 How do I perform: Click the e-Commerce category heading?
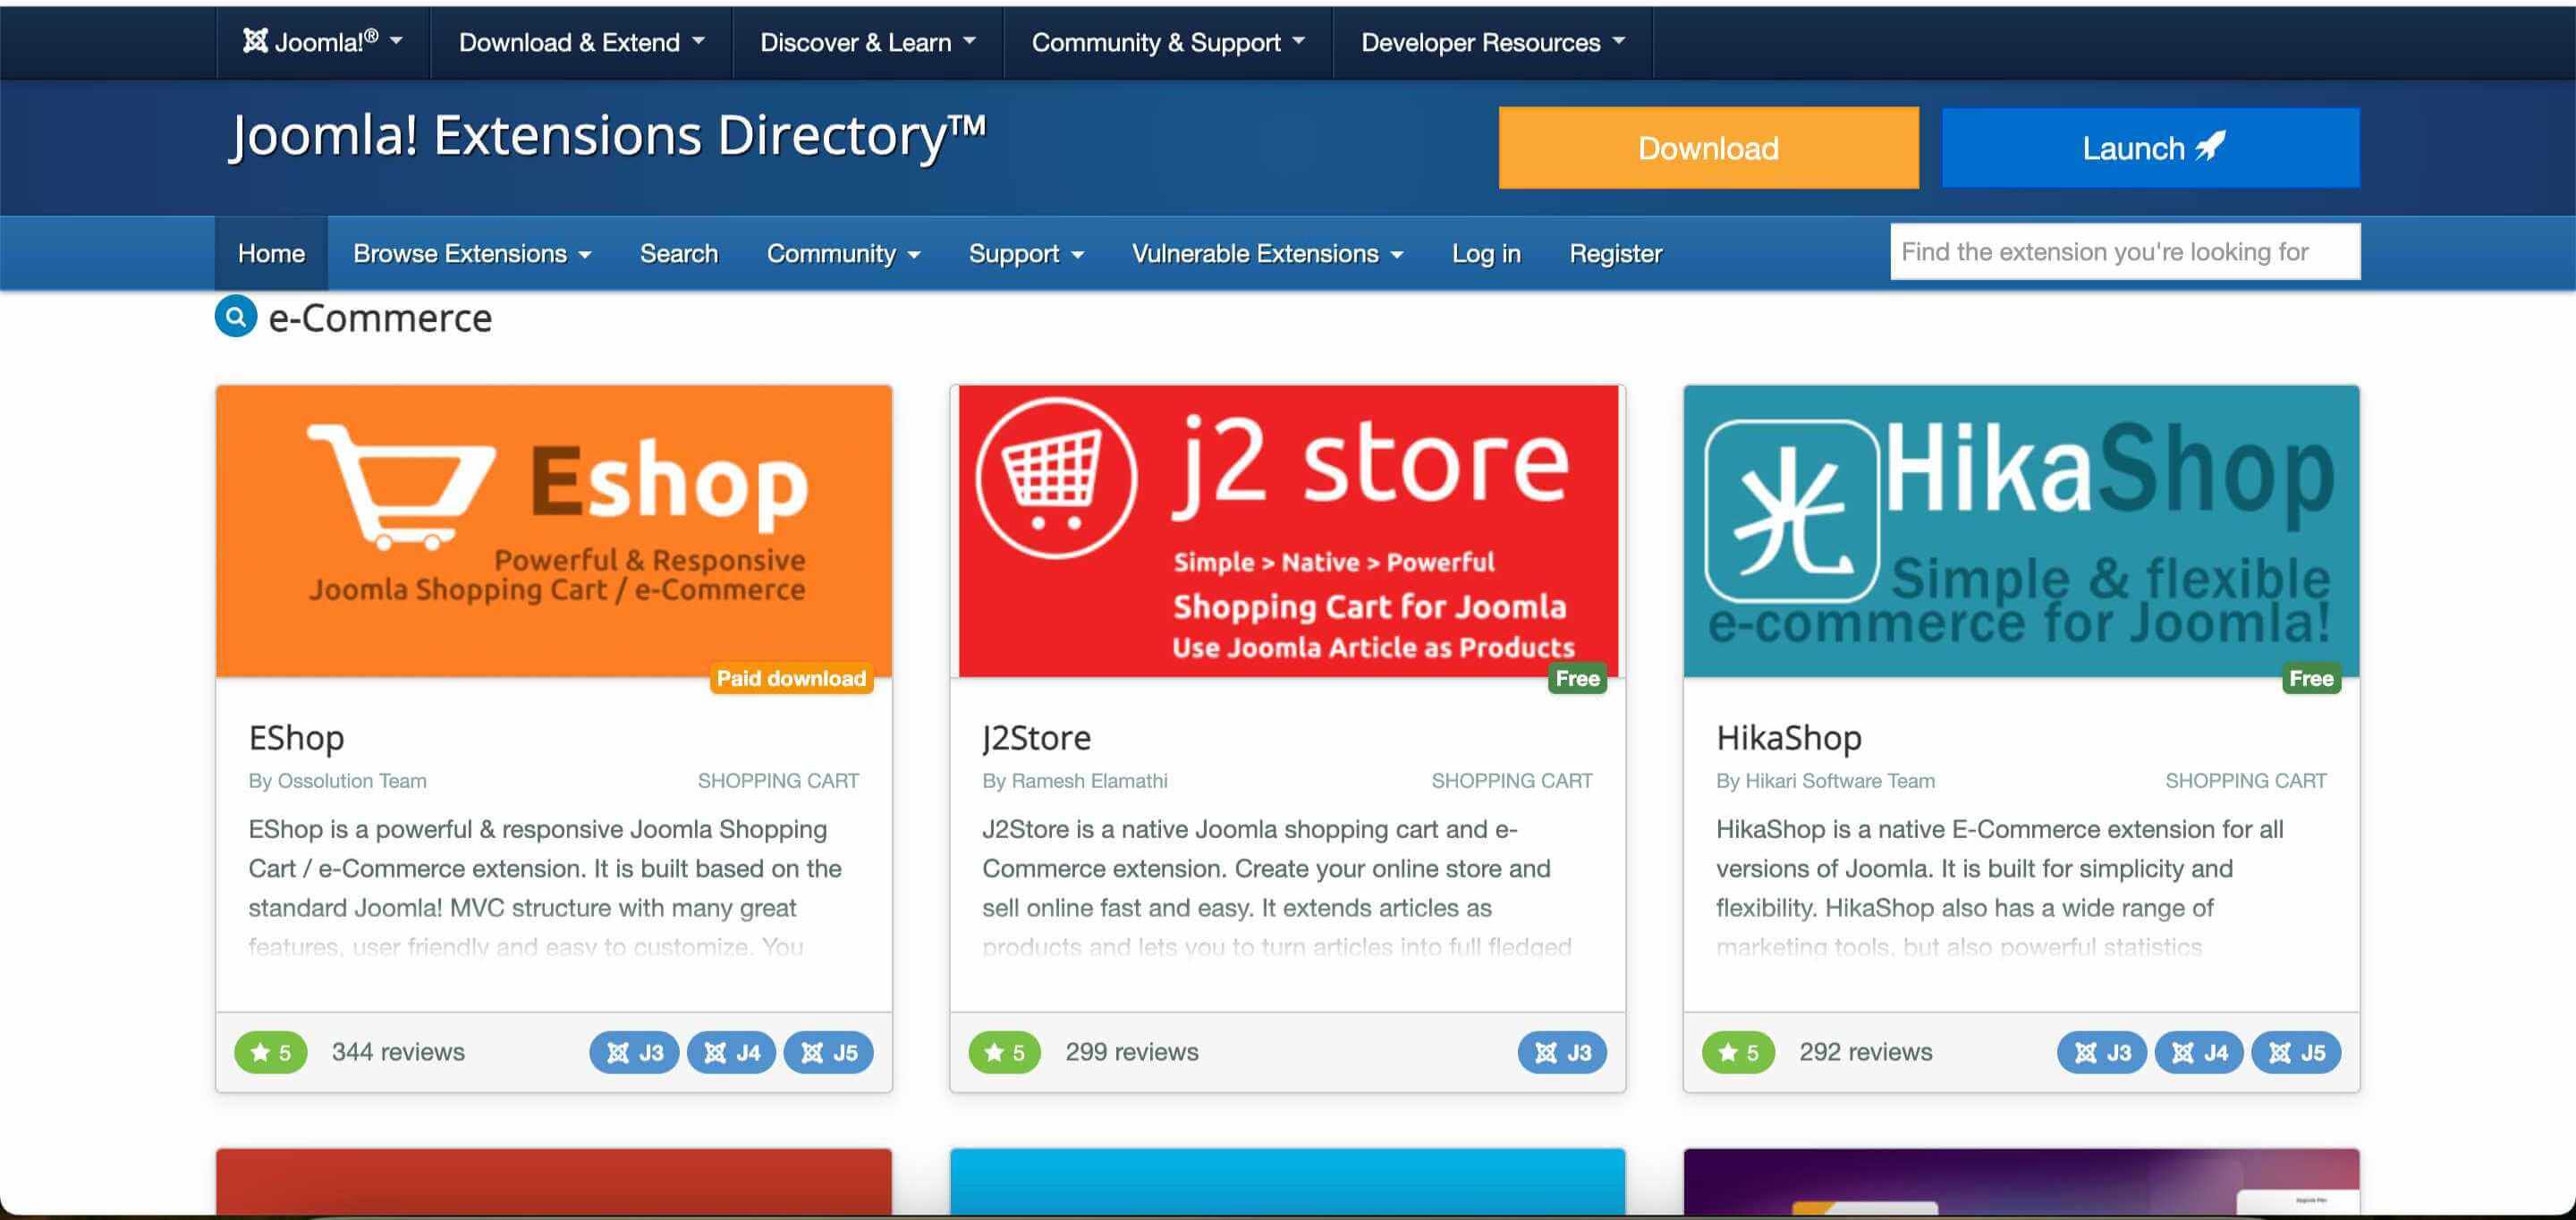[380, 318]
